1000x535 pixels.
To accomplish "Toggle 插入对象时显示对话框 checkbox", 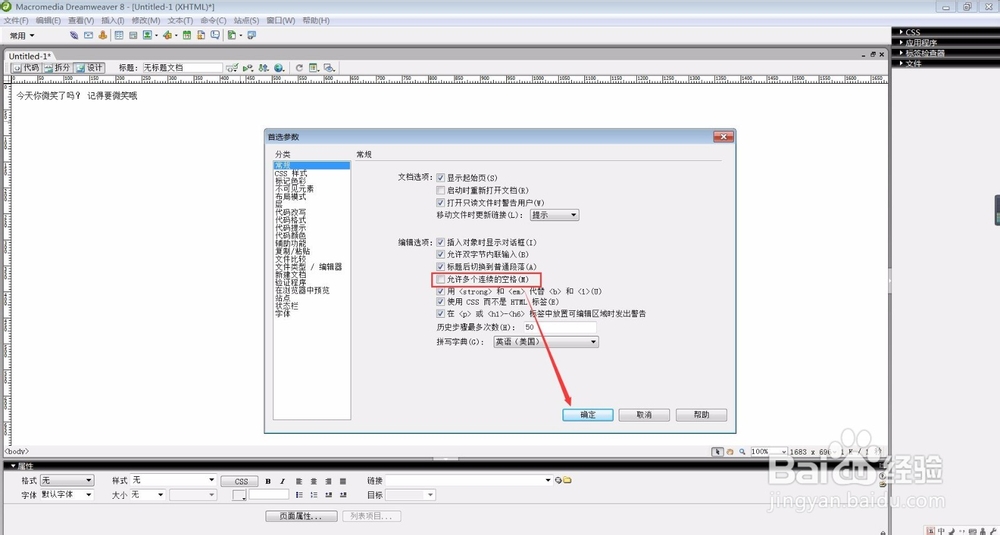I will click(441, 242).
